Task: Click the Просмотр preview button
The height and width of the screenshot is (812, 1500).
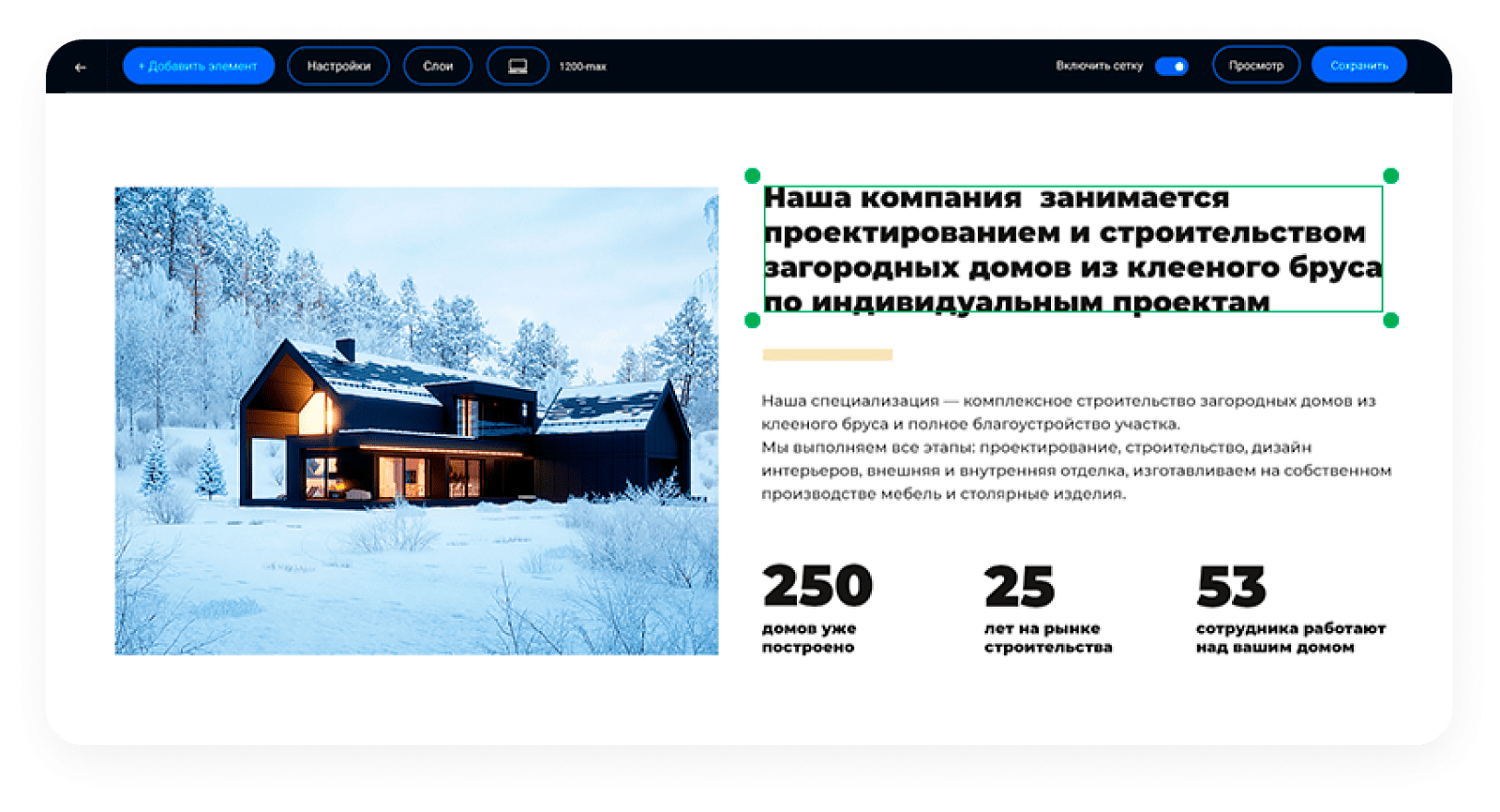Action: coord(1256,65)
